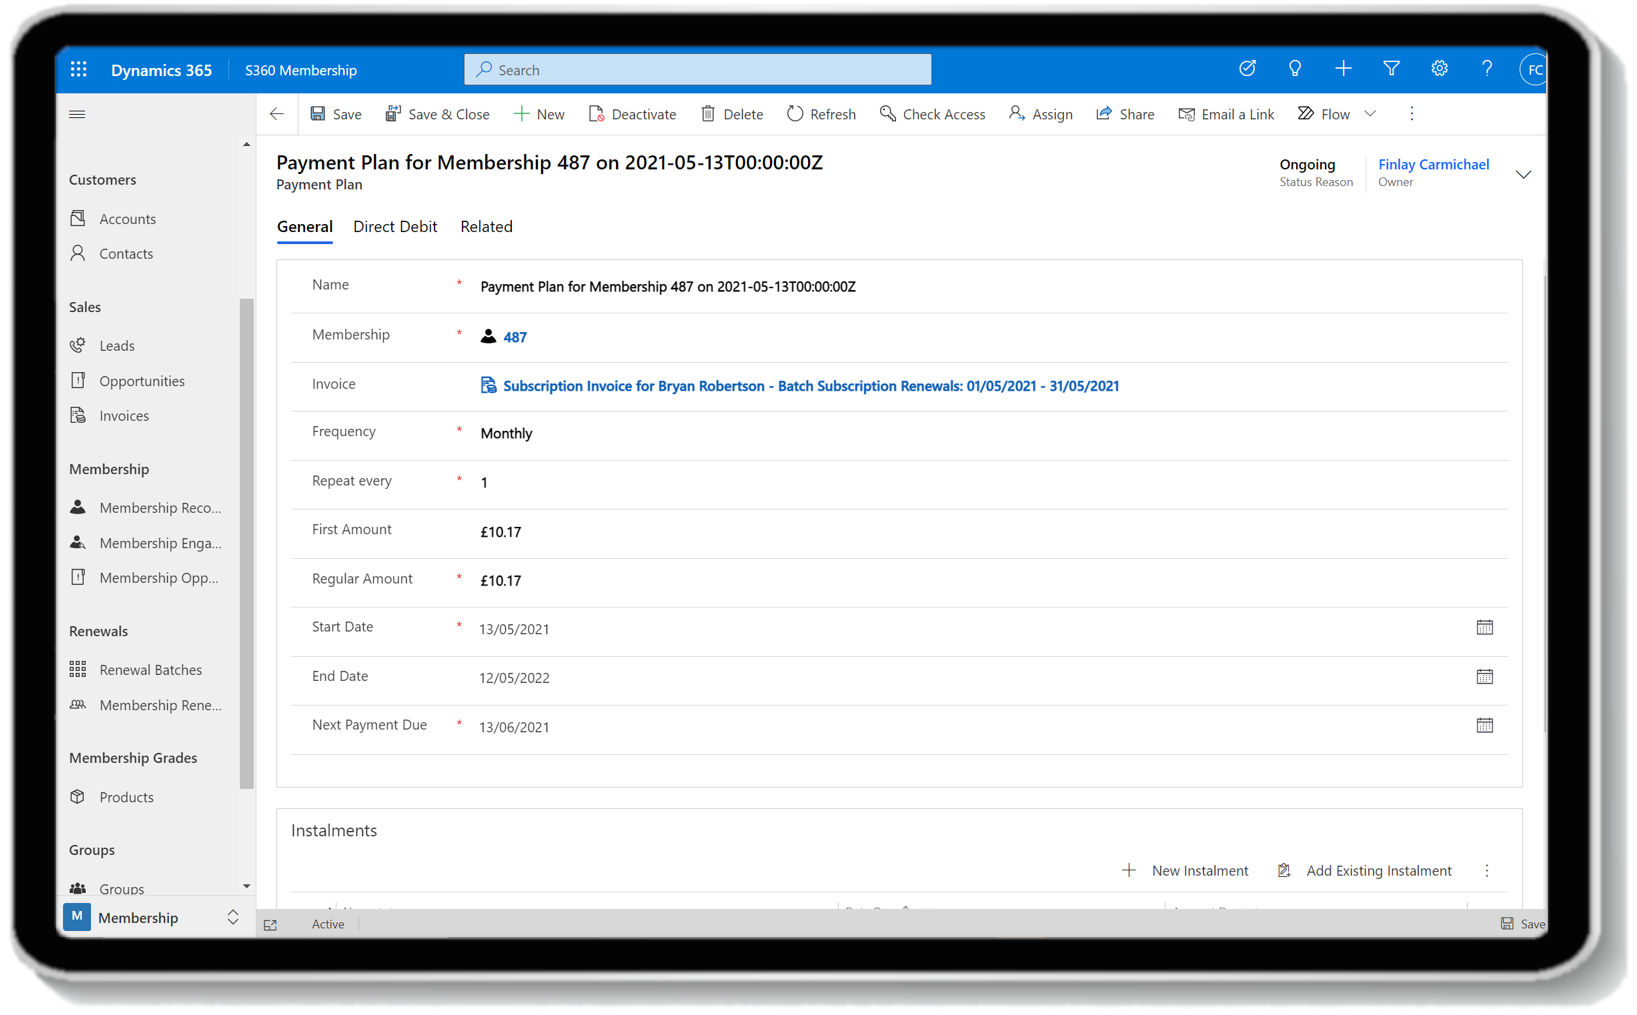Click the sidebar vertical scrollbar

[246, 543]
